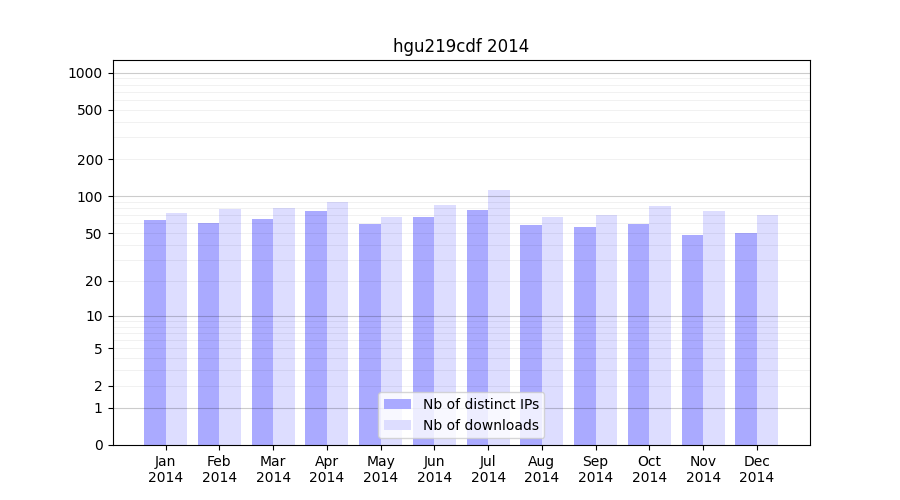Pick the Sep 2014 distinct IPs bar
The height and width of the screenshot is (500, 900).
pyautogui.click(x=585, y=336)
